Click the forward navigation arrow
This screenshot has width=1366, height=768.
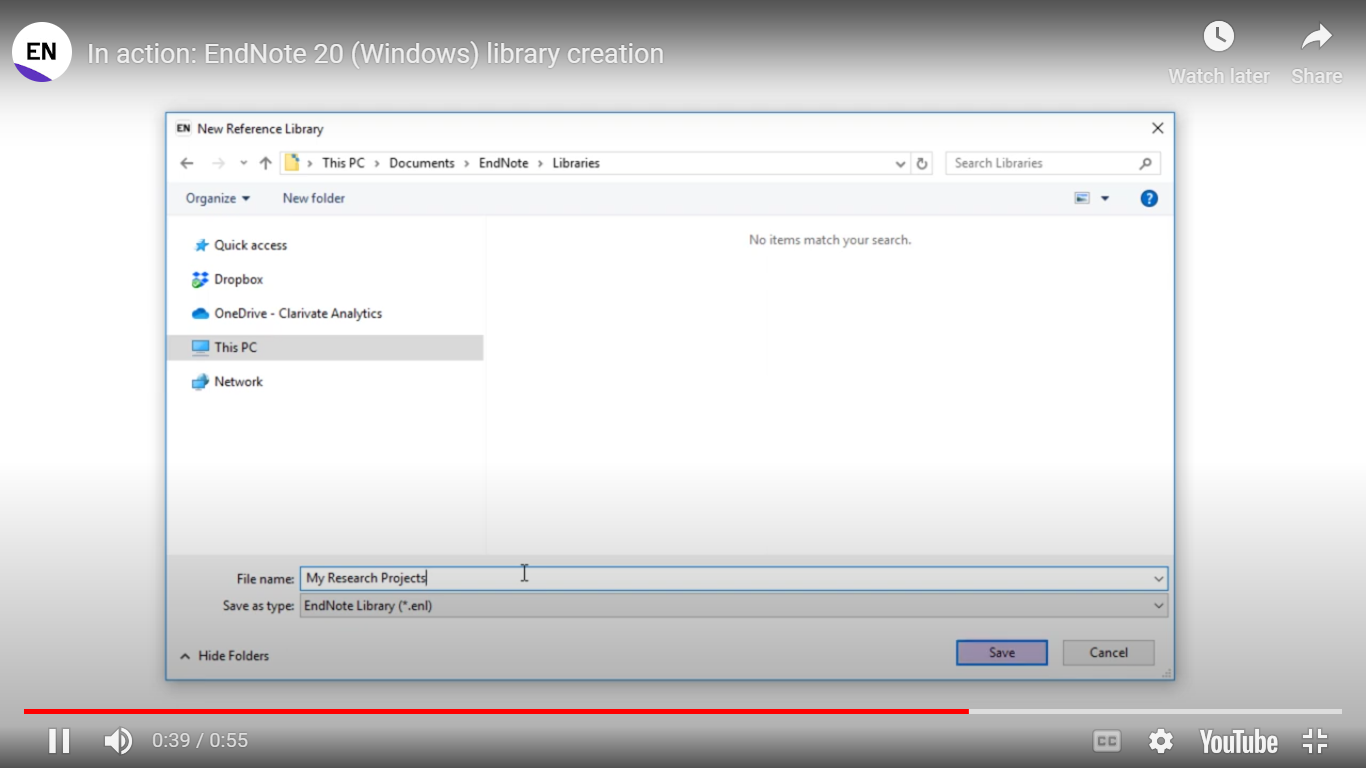[x=218, y=163]
